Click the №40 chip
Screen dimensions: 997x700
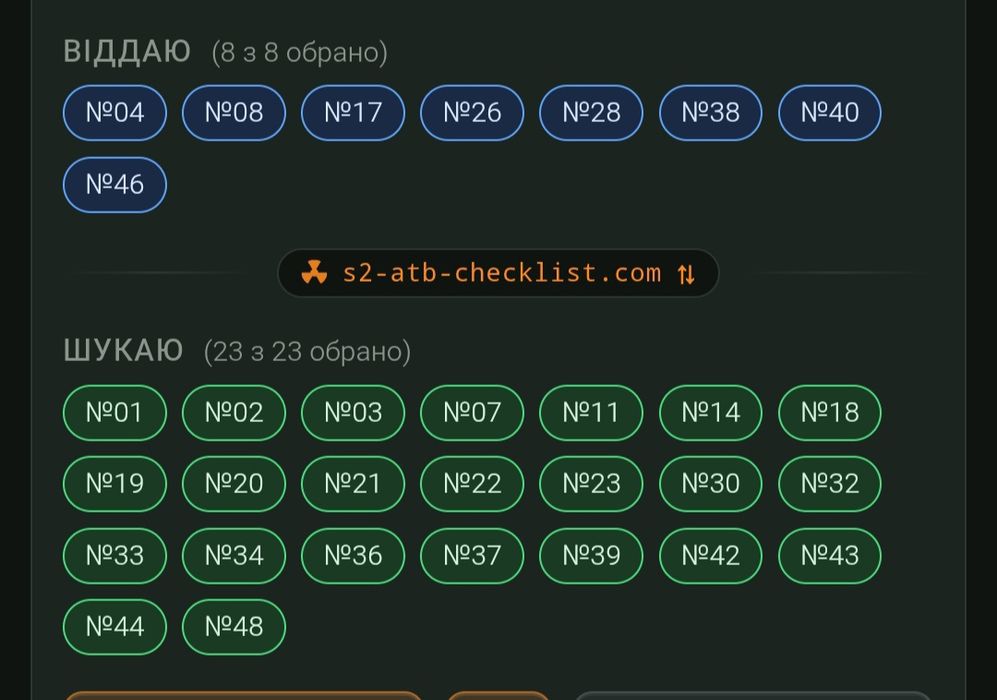(830, 113)
